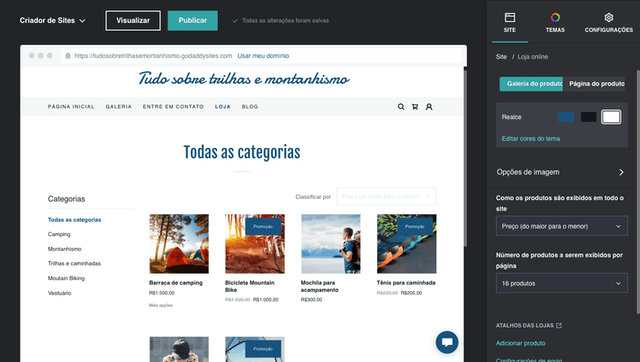Select the Moutain Biking category
Image resolution: width=640 pixels, height=362 pixels.
[66, 278]
